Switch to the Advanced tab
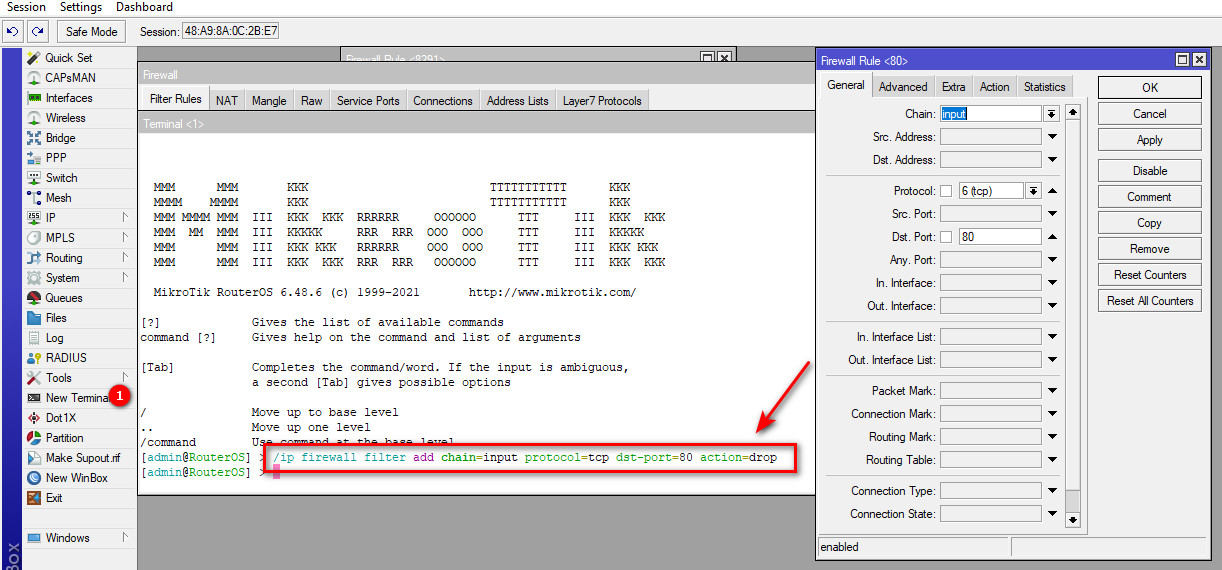Viewport: 1222px width, 570px height. tap(903, 87)
